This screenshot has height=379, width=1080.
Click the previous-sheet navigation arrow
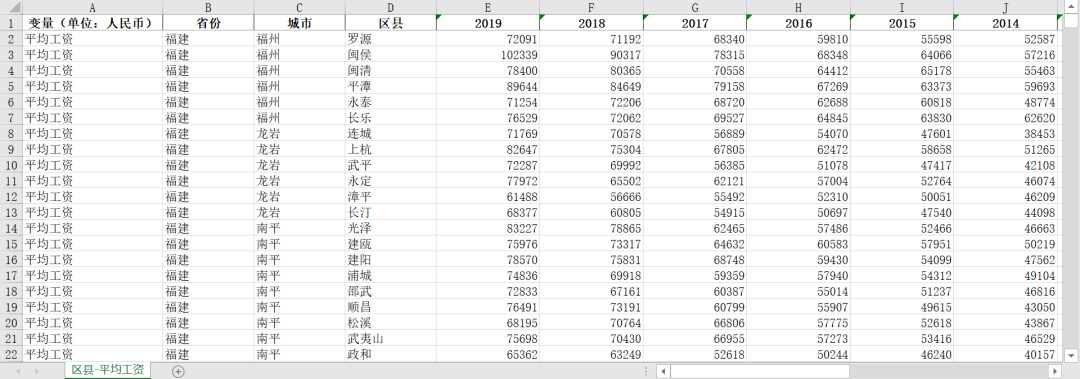pyautogui.click(x=19, y=371)
